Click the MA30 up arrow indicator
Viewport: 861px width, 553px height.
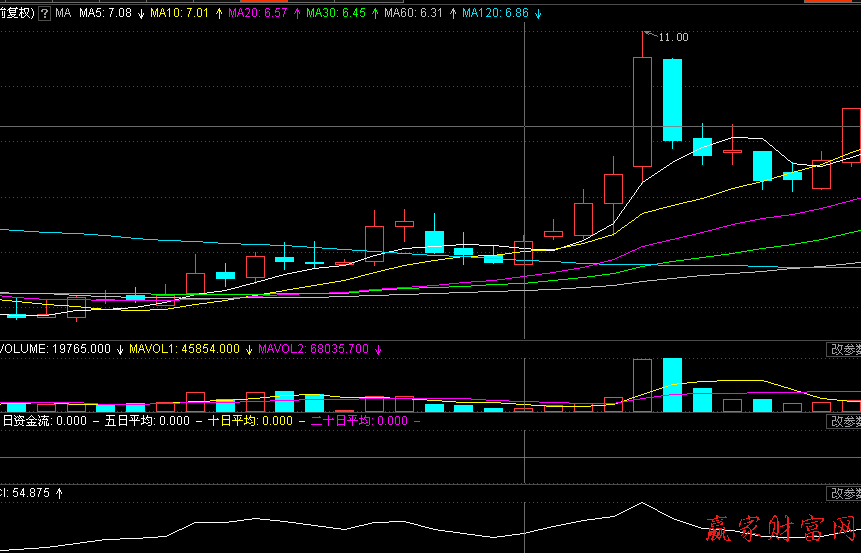click(x=374, y=13)
